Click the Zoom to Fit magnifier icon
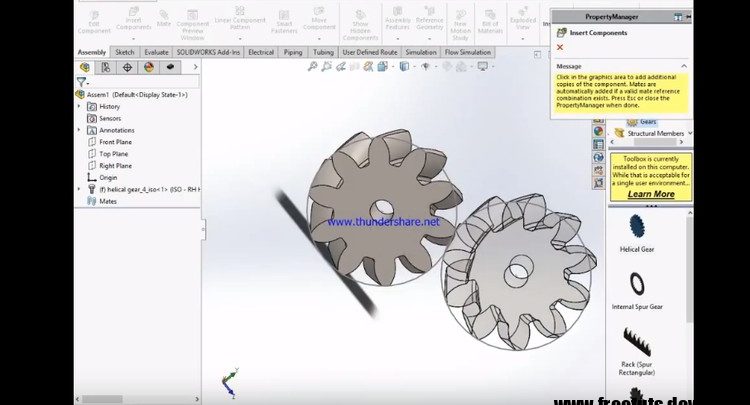750x405 pixels. click(312, 66)
